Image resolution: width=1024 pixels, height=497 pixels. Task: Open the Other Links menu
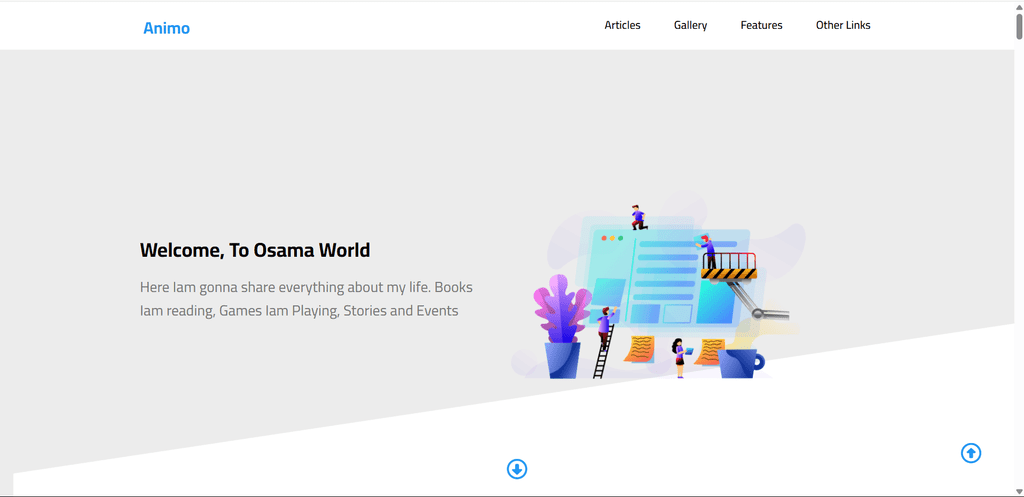(843, 25)
